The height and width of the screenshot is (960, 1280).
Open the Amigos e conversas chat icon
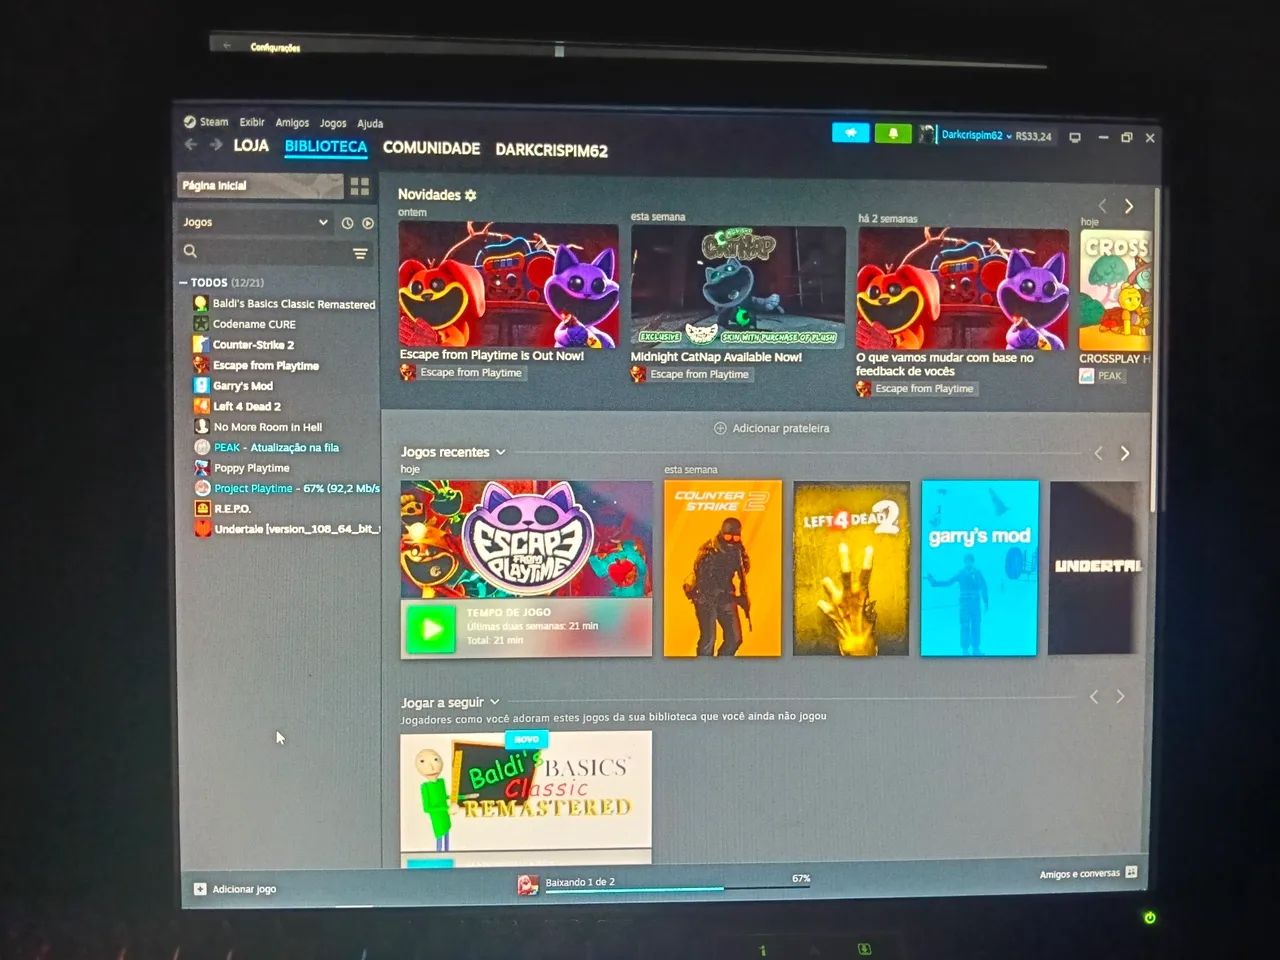[1131, 872]
